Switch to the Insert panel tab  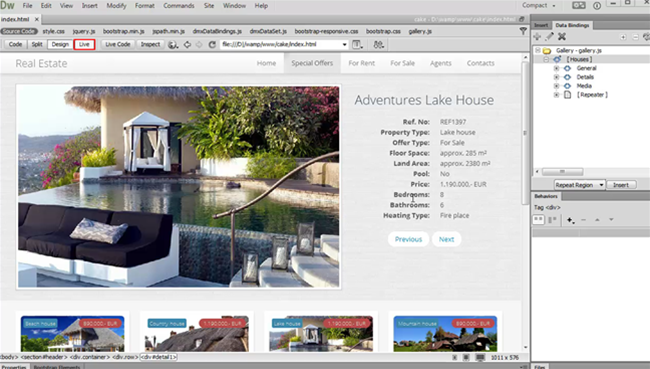click(541, 25)
